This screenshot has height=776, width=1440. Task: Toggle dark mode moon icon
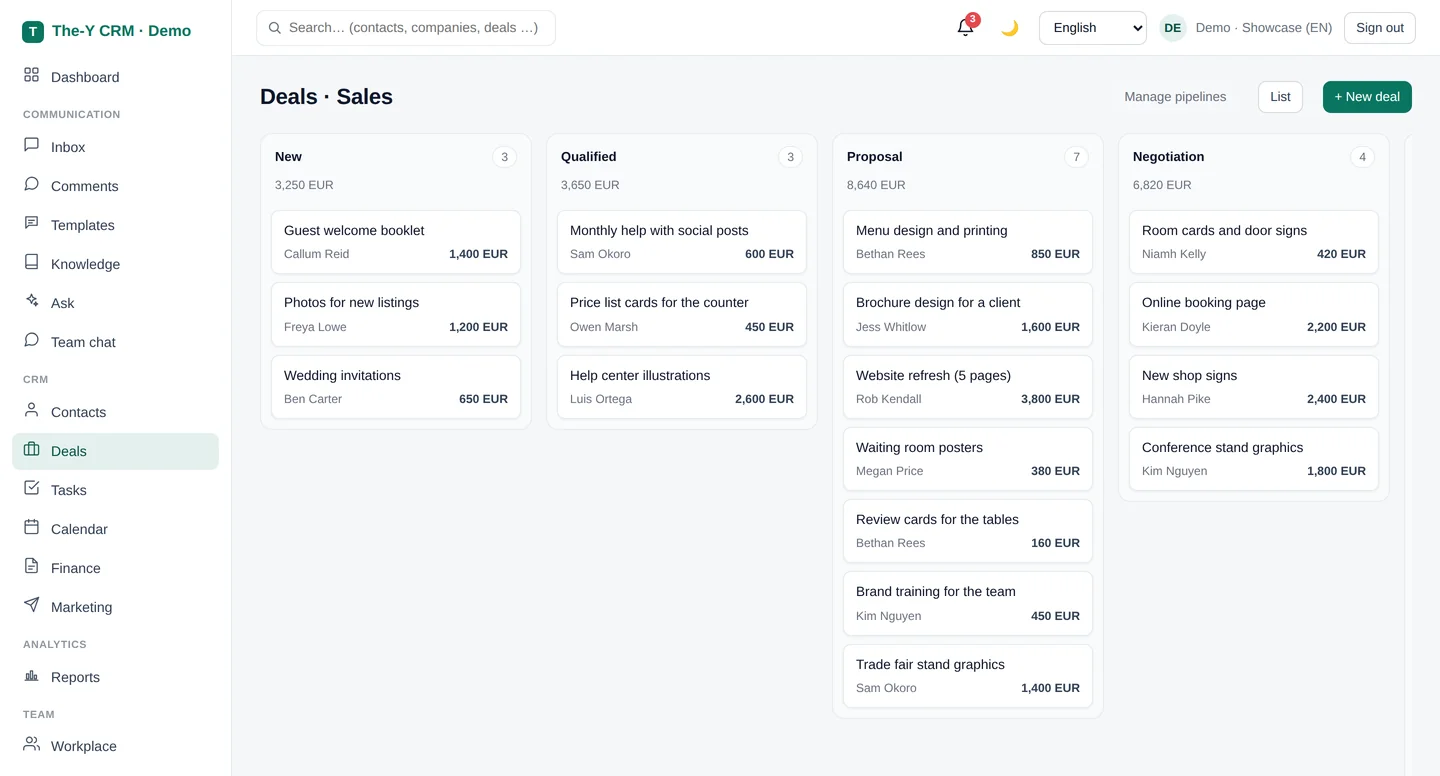1010,28
